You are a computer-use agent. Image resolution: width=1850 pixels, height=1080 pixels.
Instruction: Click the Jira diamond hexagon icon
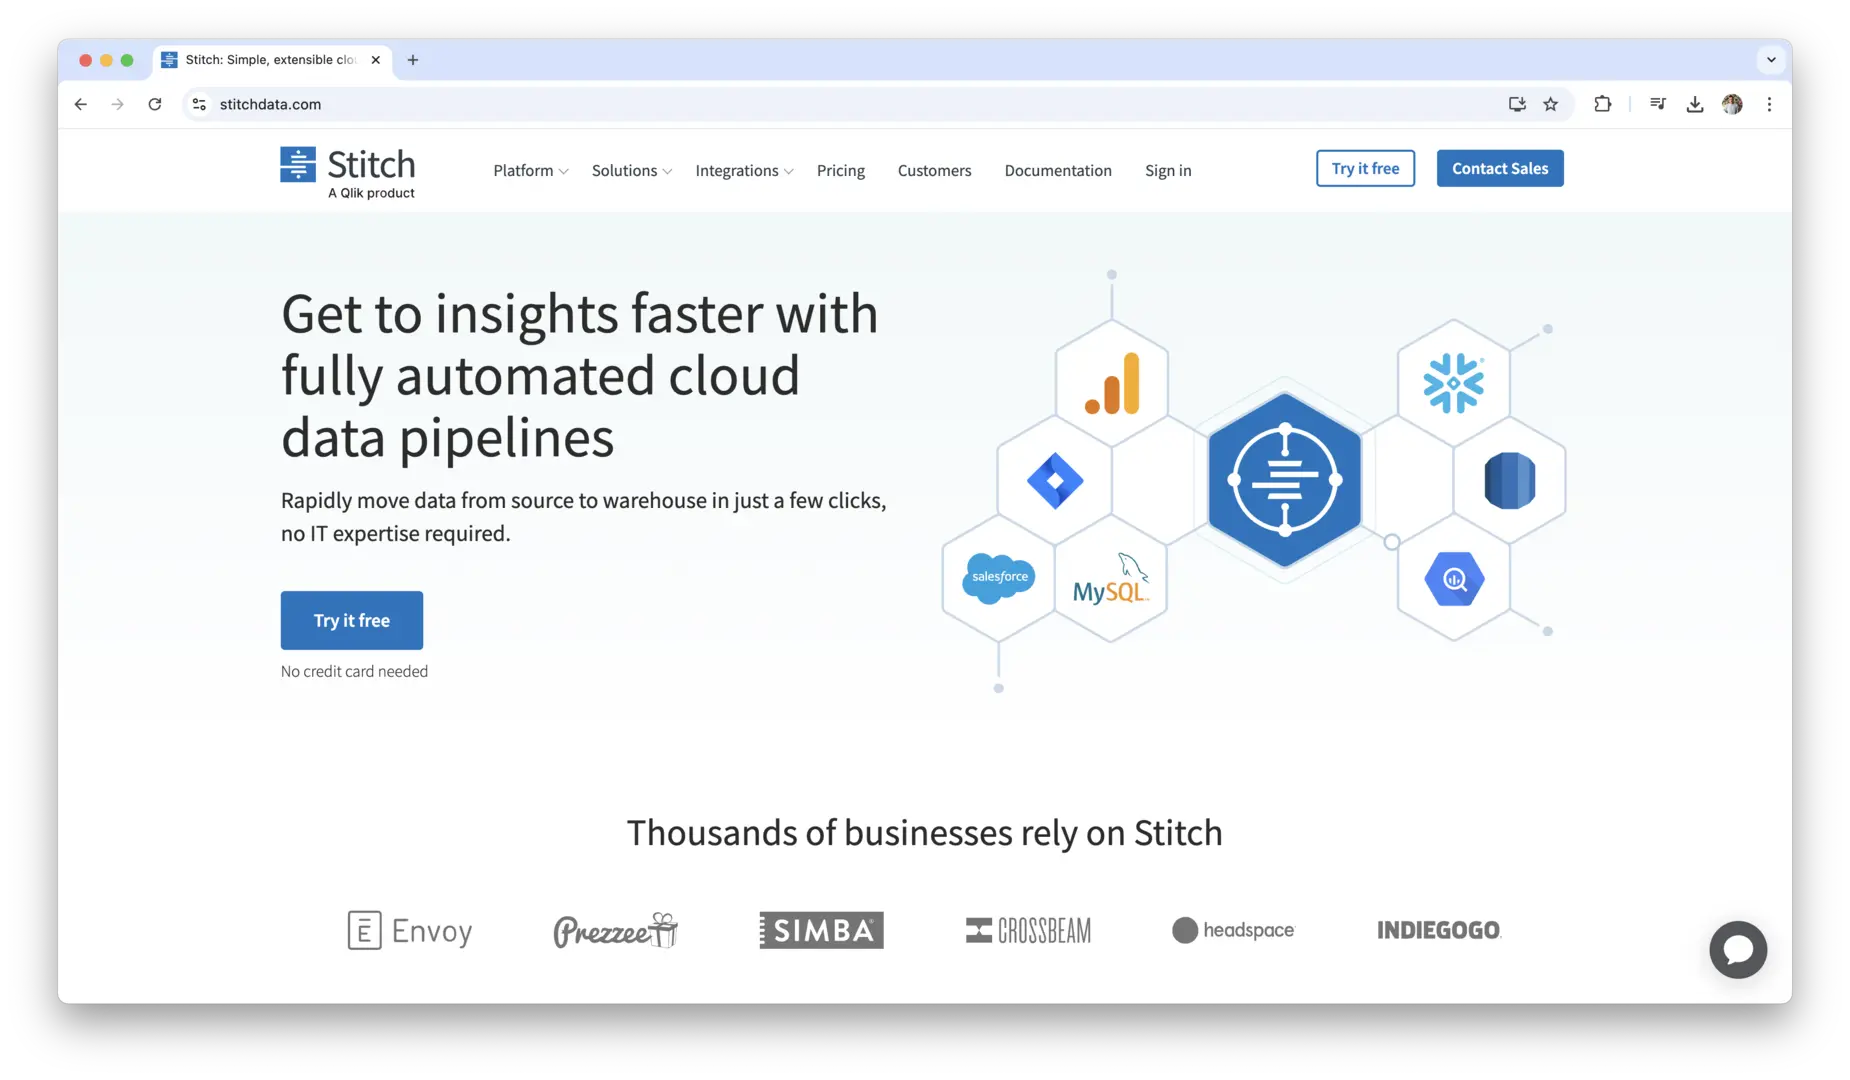coord(1054,481)
